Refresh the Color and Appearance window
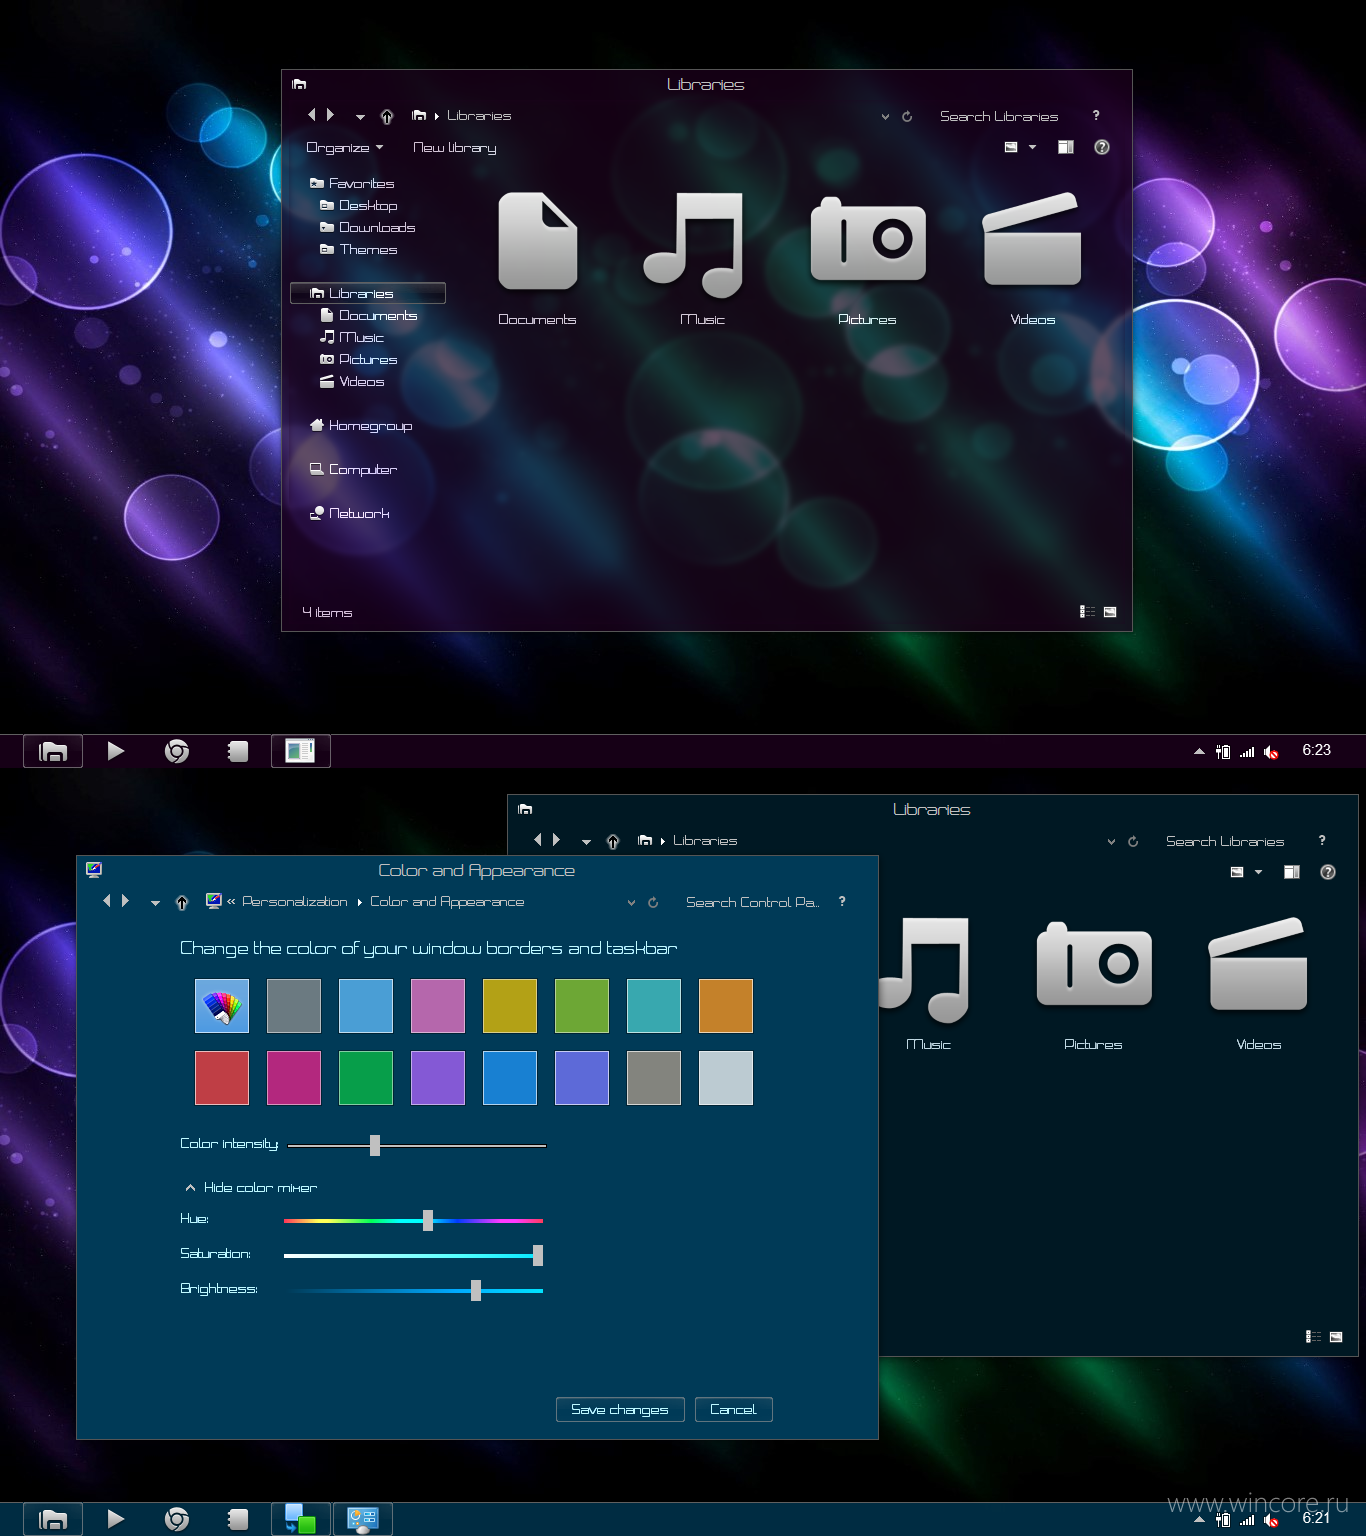The width and height of the screenshot is (1366, 1536). (x=653, y=902)
